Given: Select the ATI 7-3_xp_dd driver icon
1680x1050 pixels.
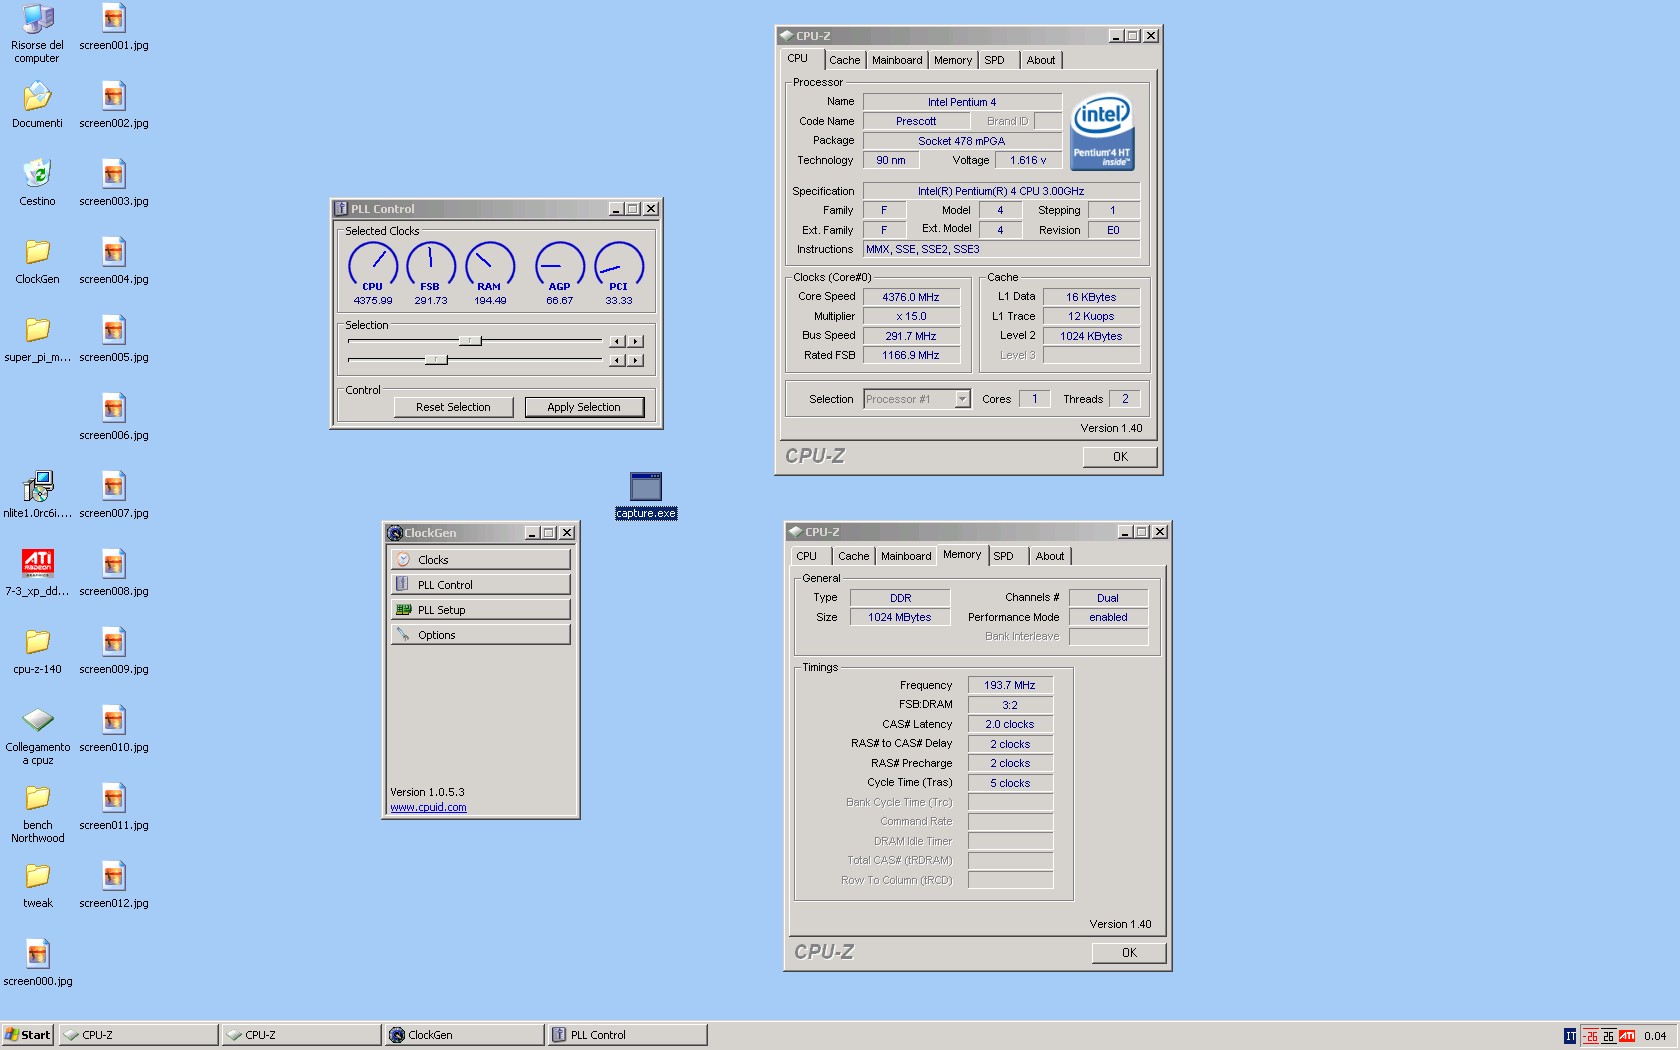Looking at the screenshot, I should pyautogui.click(x=37, y=563).
